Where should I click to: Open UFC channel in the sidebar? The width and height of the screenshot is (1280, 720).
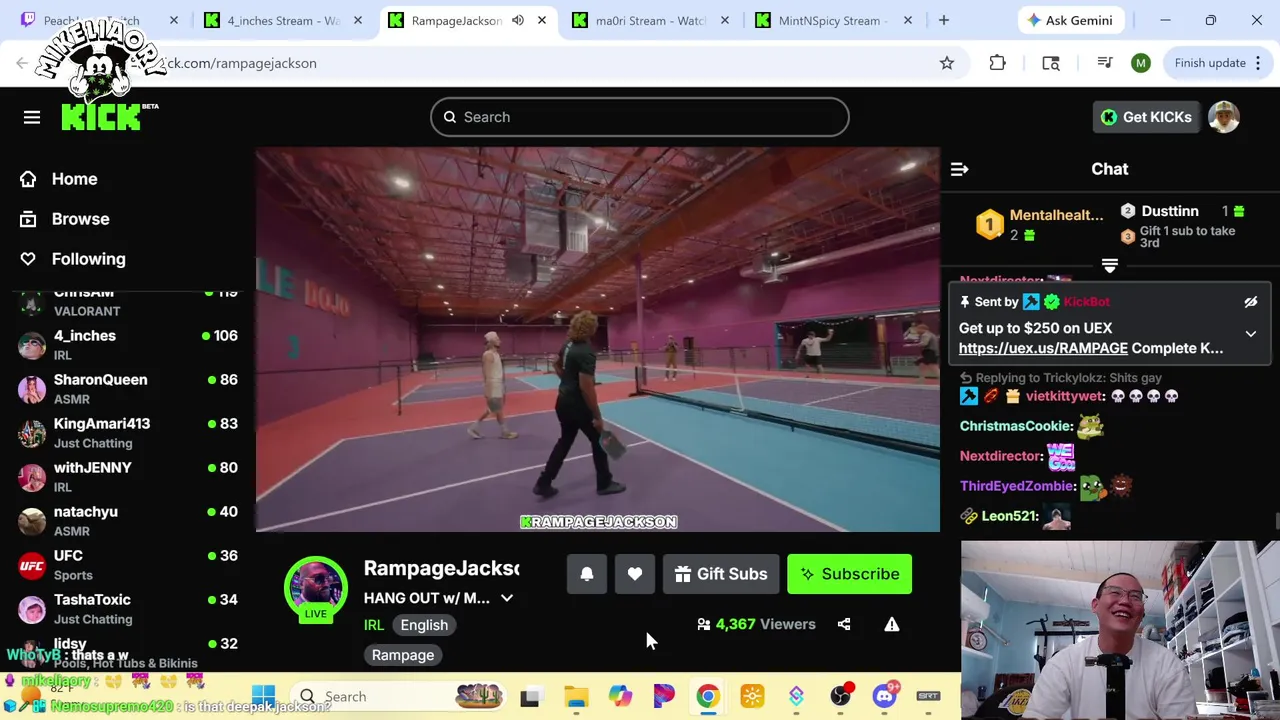[x=128, y=565]
